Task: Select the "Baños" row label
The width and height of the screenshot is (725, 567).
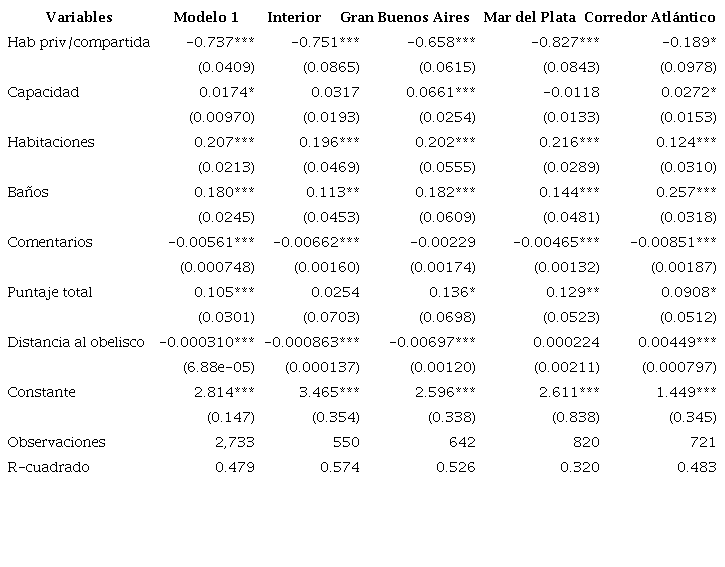Action: [x=28, y=192]
